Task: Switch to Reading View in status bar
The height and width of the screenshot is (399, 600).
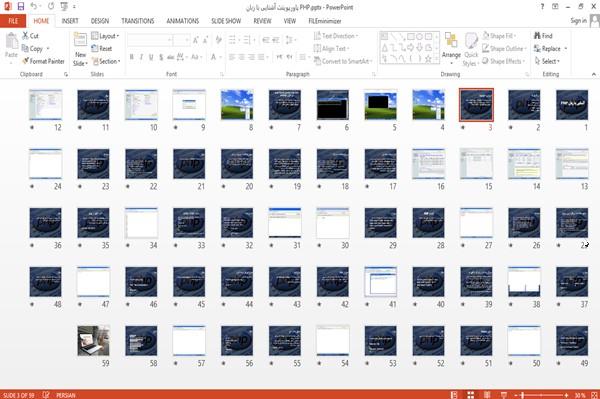Action: pos(487,395)
